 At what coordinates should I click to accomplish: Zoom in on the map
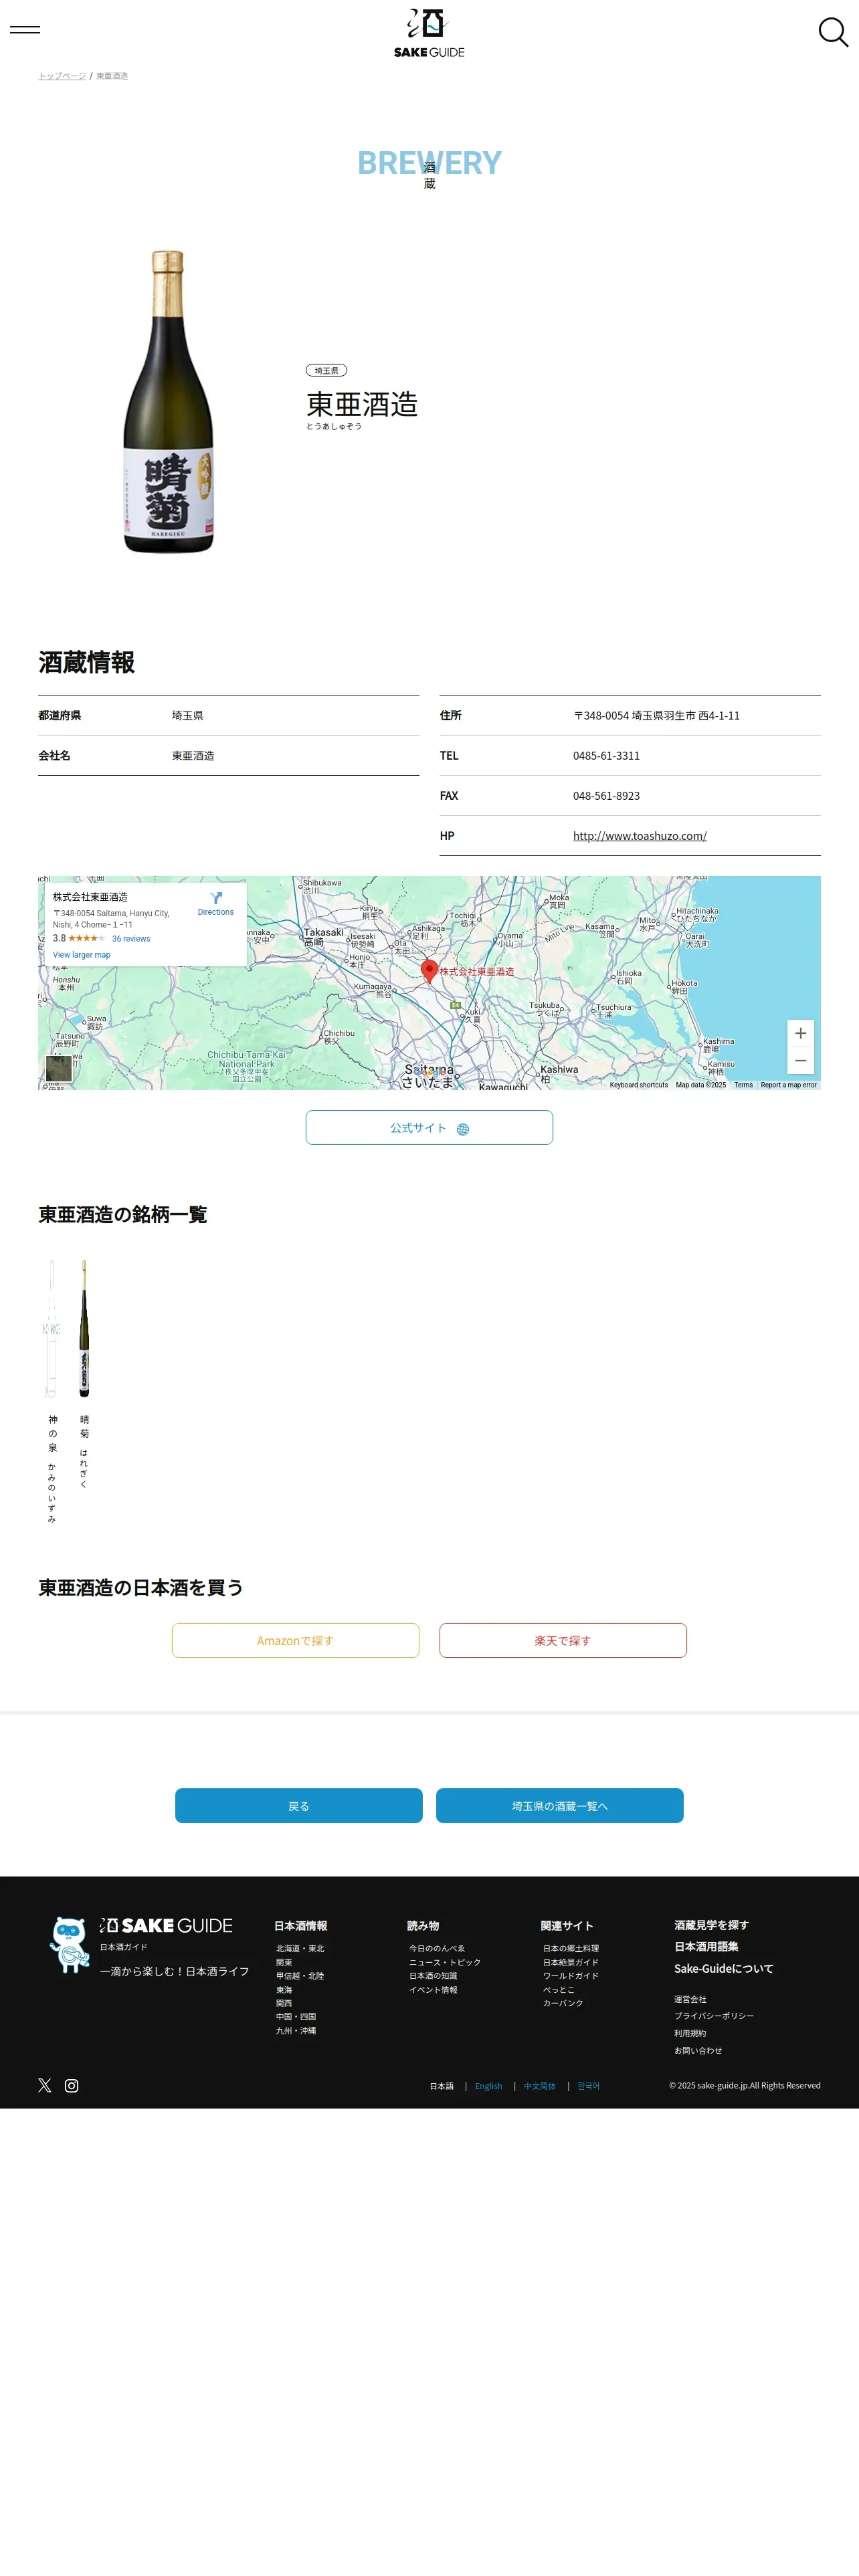tap(800, 1033)
